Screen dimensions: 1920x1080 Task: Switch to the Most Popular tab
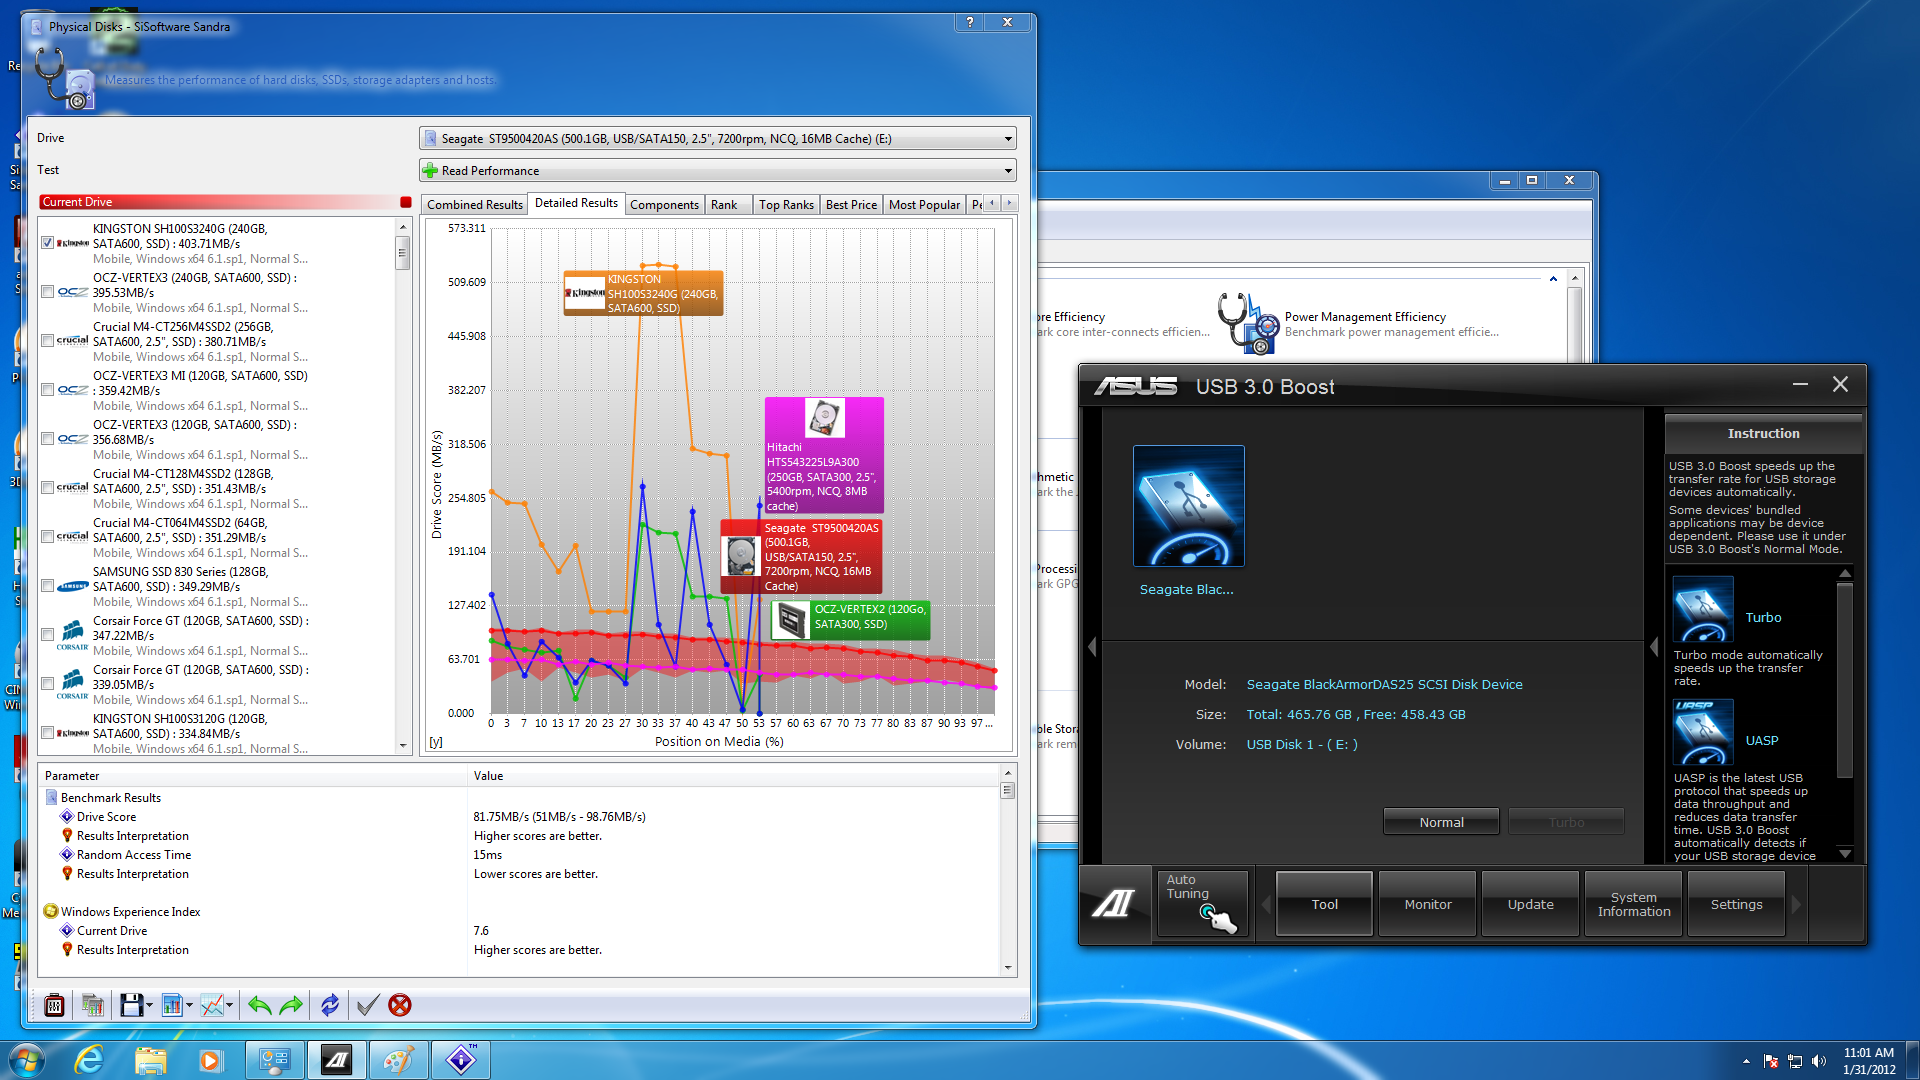coord(924,205)
